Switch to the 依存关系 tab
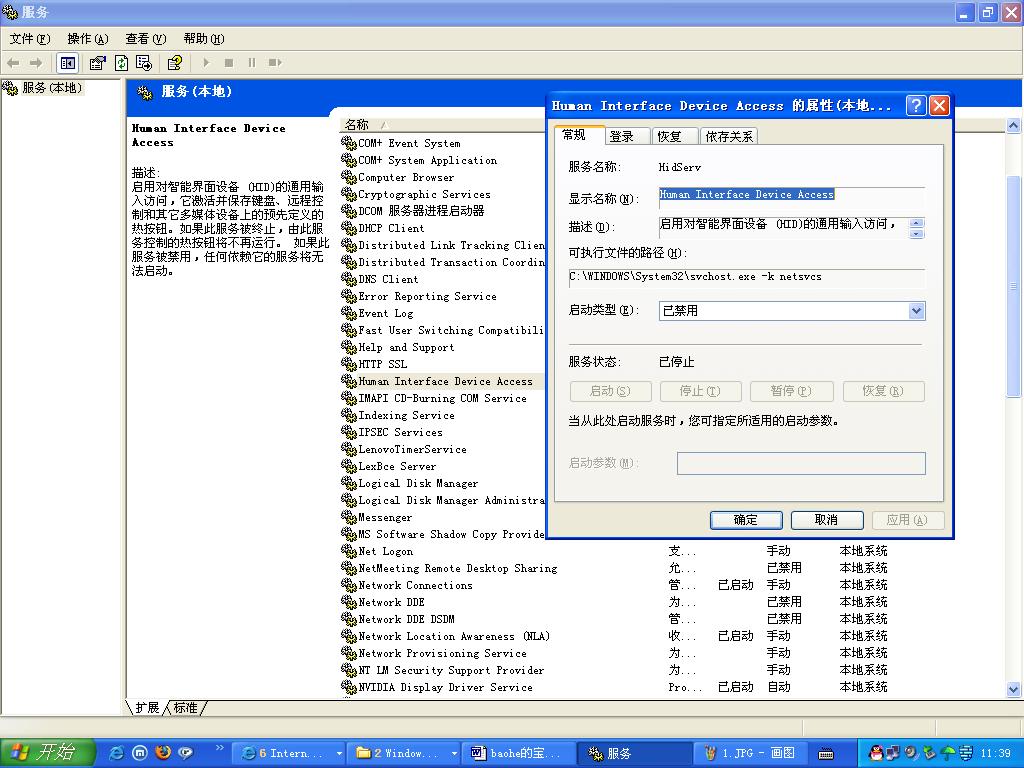The height and width of the screenshot is (768, 1024). (x=729, y=136)
